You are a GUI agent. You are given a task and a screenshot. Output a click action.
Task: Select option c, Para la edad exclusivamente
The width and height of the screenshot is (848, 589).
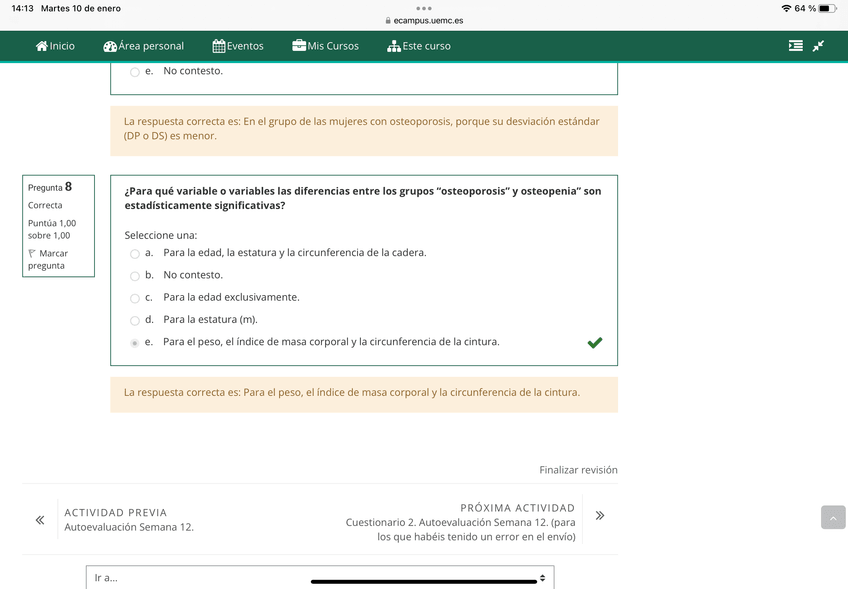(x=134, y=297)
